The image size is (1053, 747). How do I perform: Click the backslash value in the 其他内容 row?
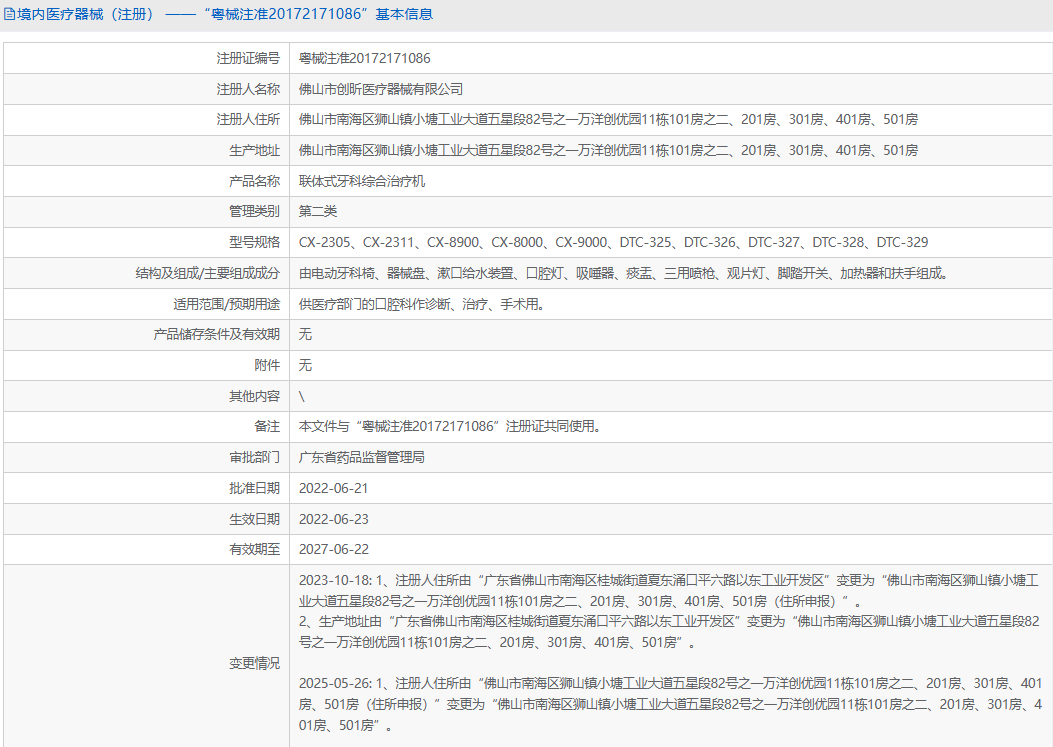click(x=302, y=396)
